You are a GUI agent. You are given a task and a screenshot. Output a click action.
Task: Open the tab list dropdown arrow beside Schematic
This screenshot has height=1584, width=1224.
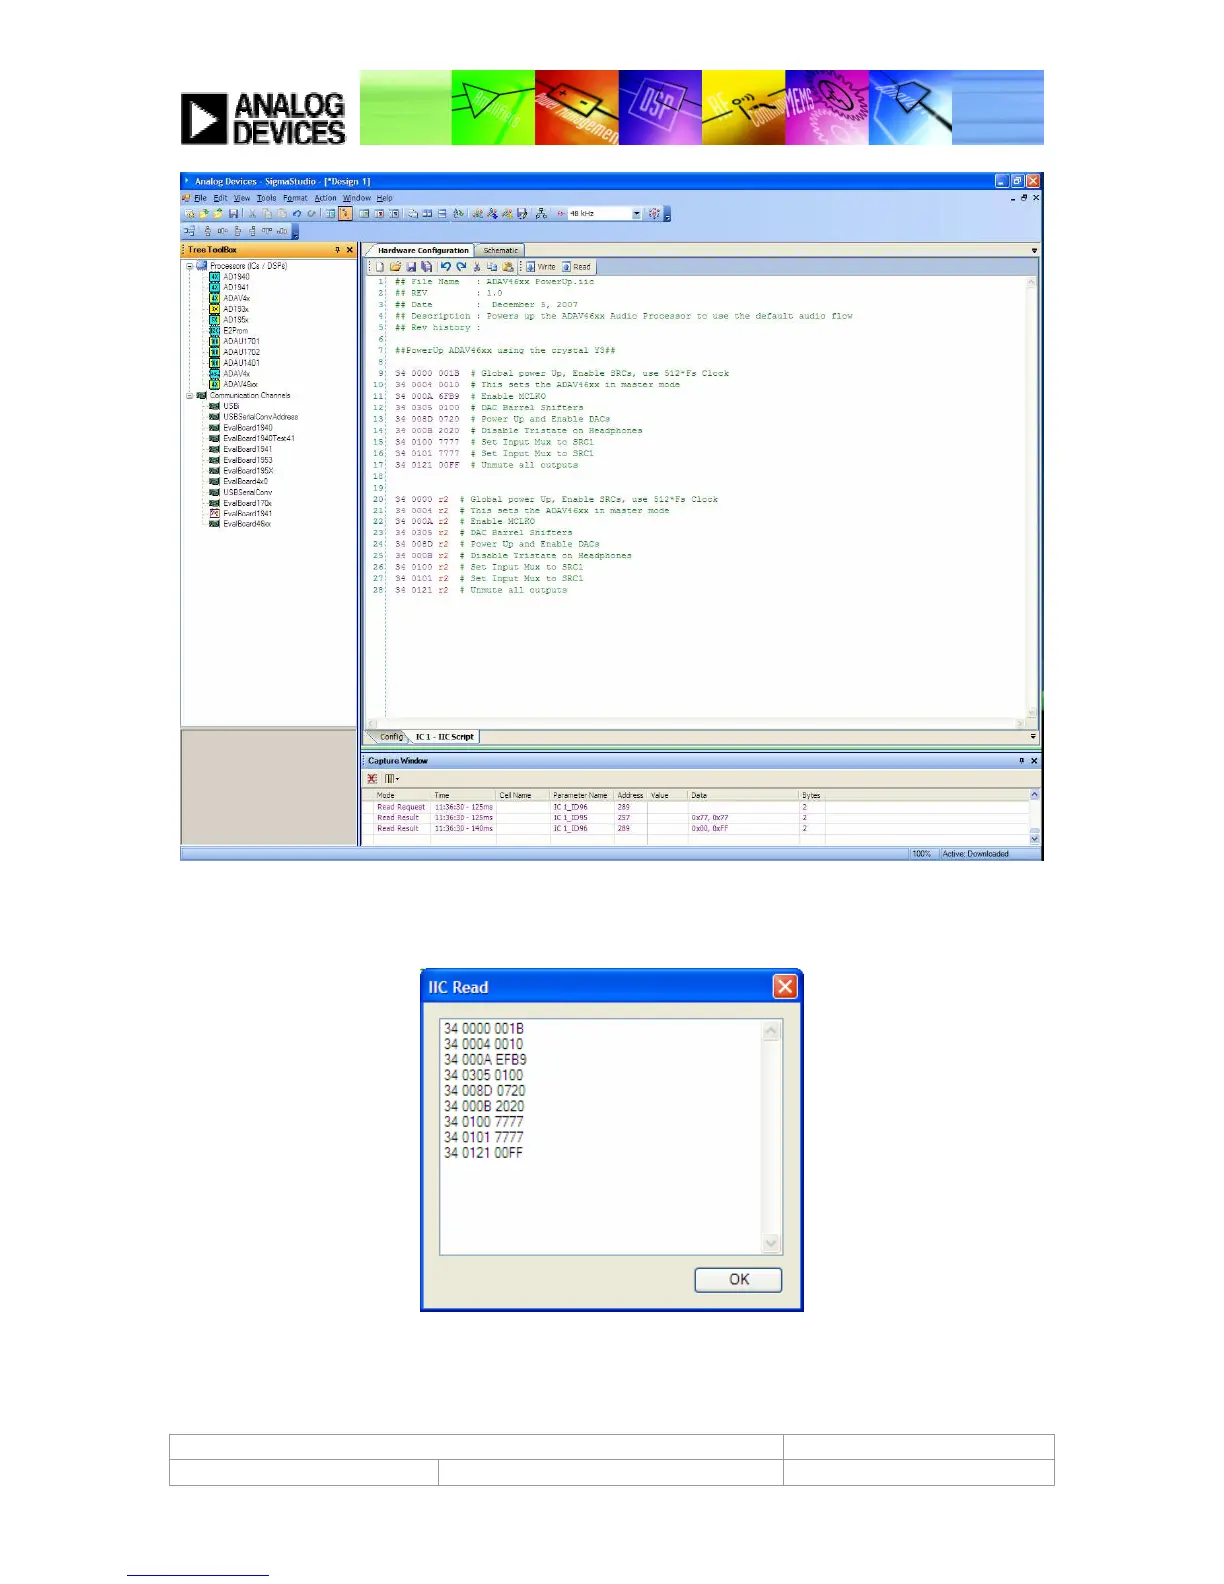coord(1034,251)
